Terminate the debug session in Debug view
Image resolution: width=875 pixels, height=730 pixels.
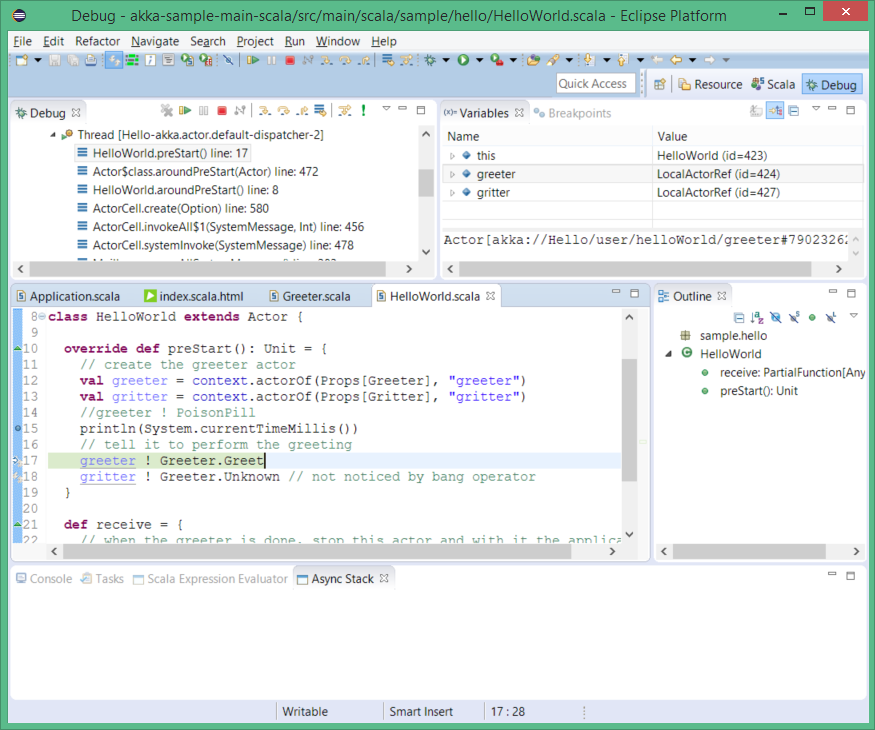222,111
